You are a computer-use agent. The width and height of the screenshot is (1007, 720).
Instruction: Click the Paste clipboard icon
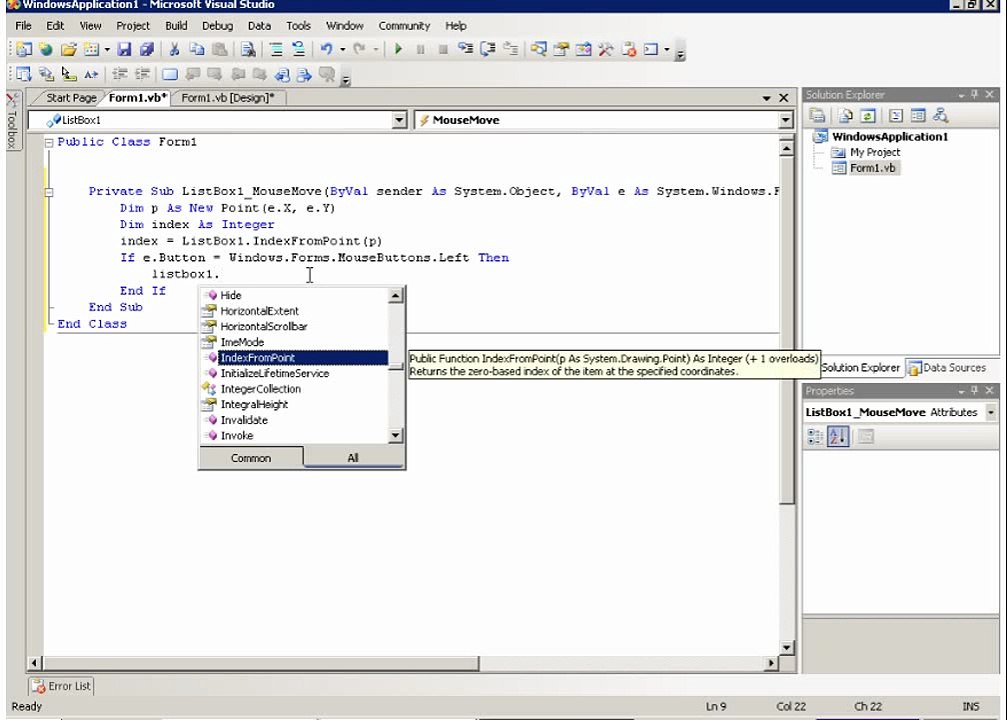[x=220, y=49]
